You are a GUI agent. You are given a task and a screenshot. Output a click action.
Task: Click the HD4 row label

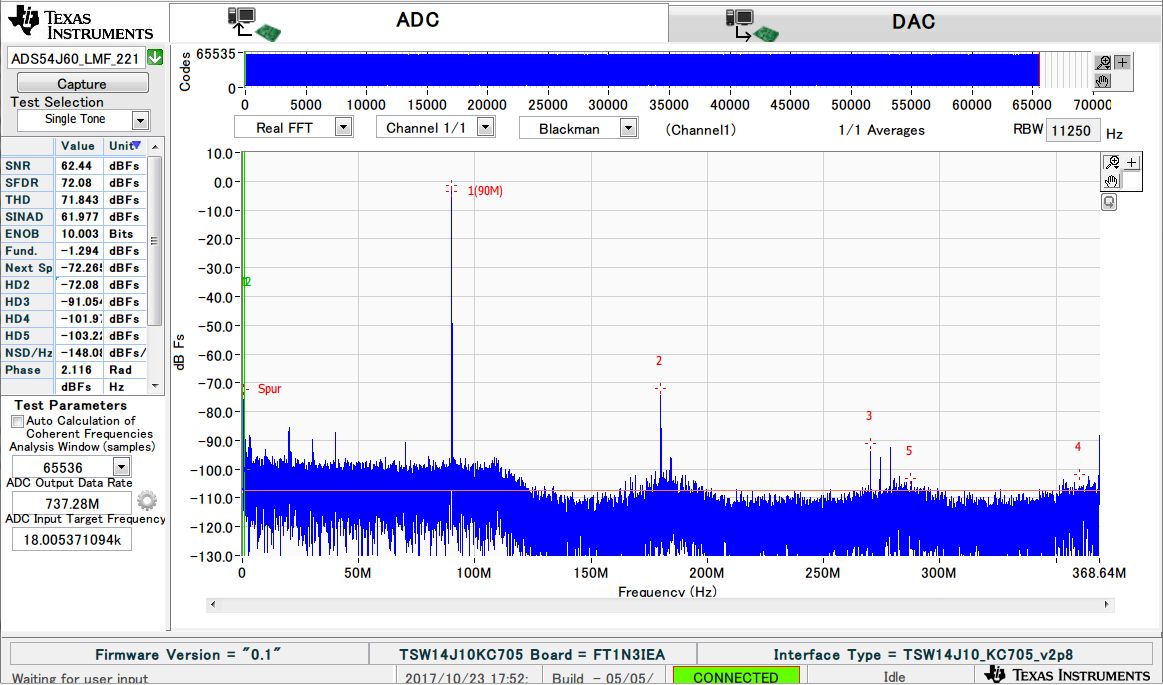point(28,319)
